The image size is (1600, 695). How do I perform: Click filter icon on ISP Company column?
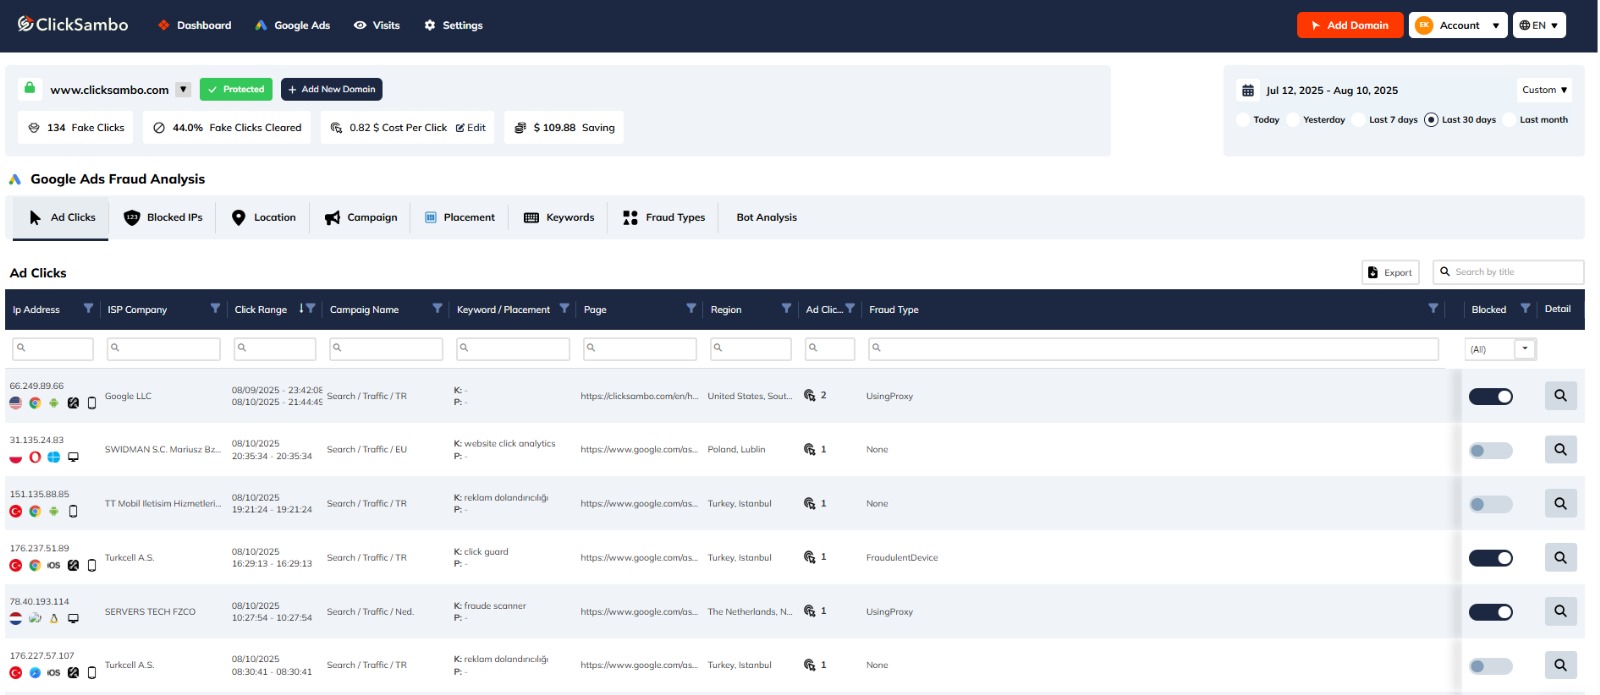click(215, 309)
